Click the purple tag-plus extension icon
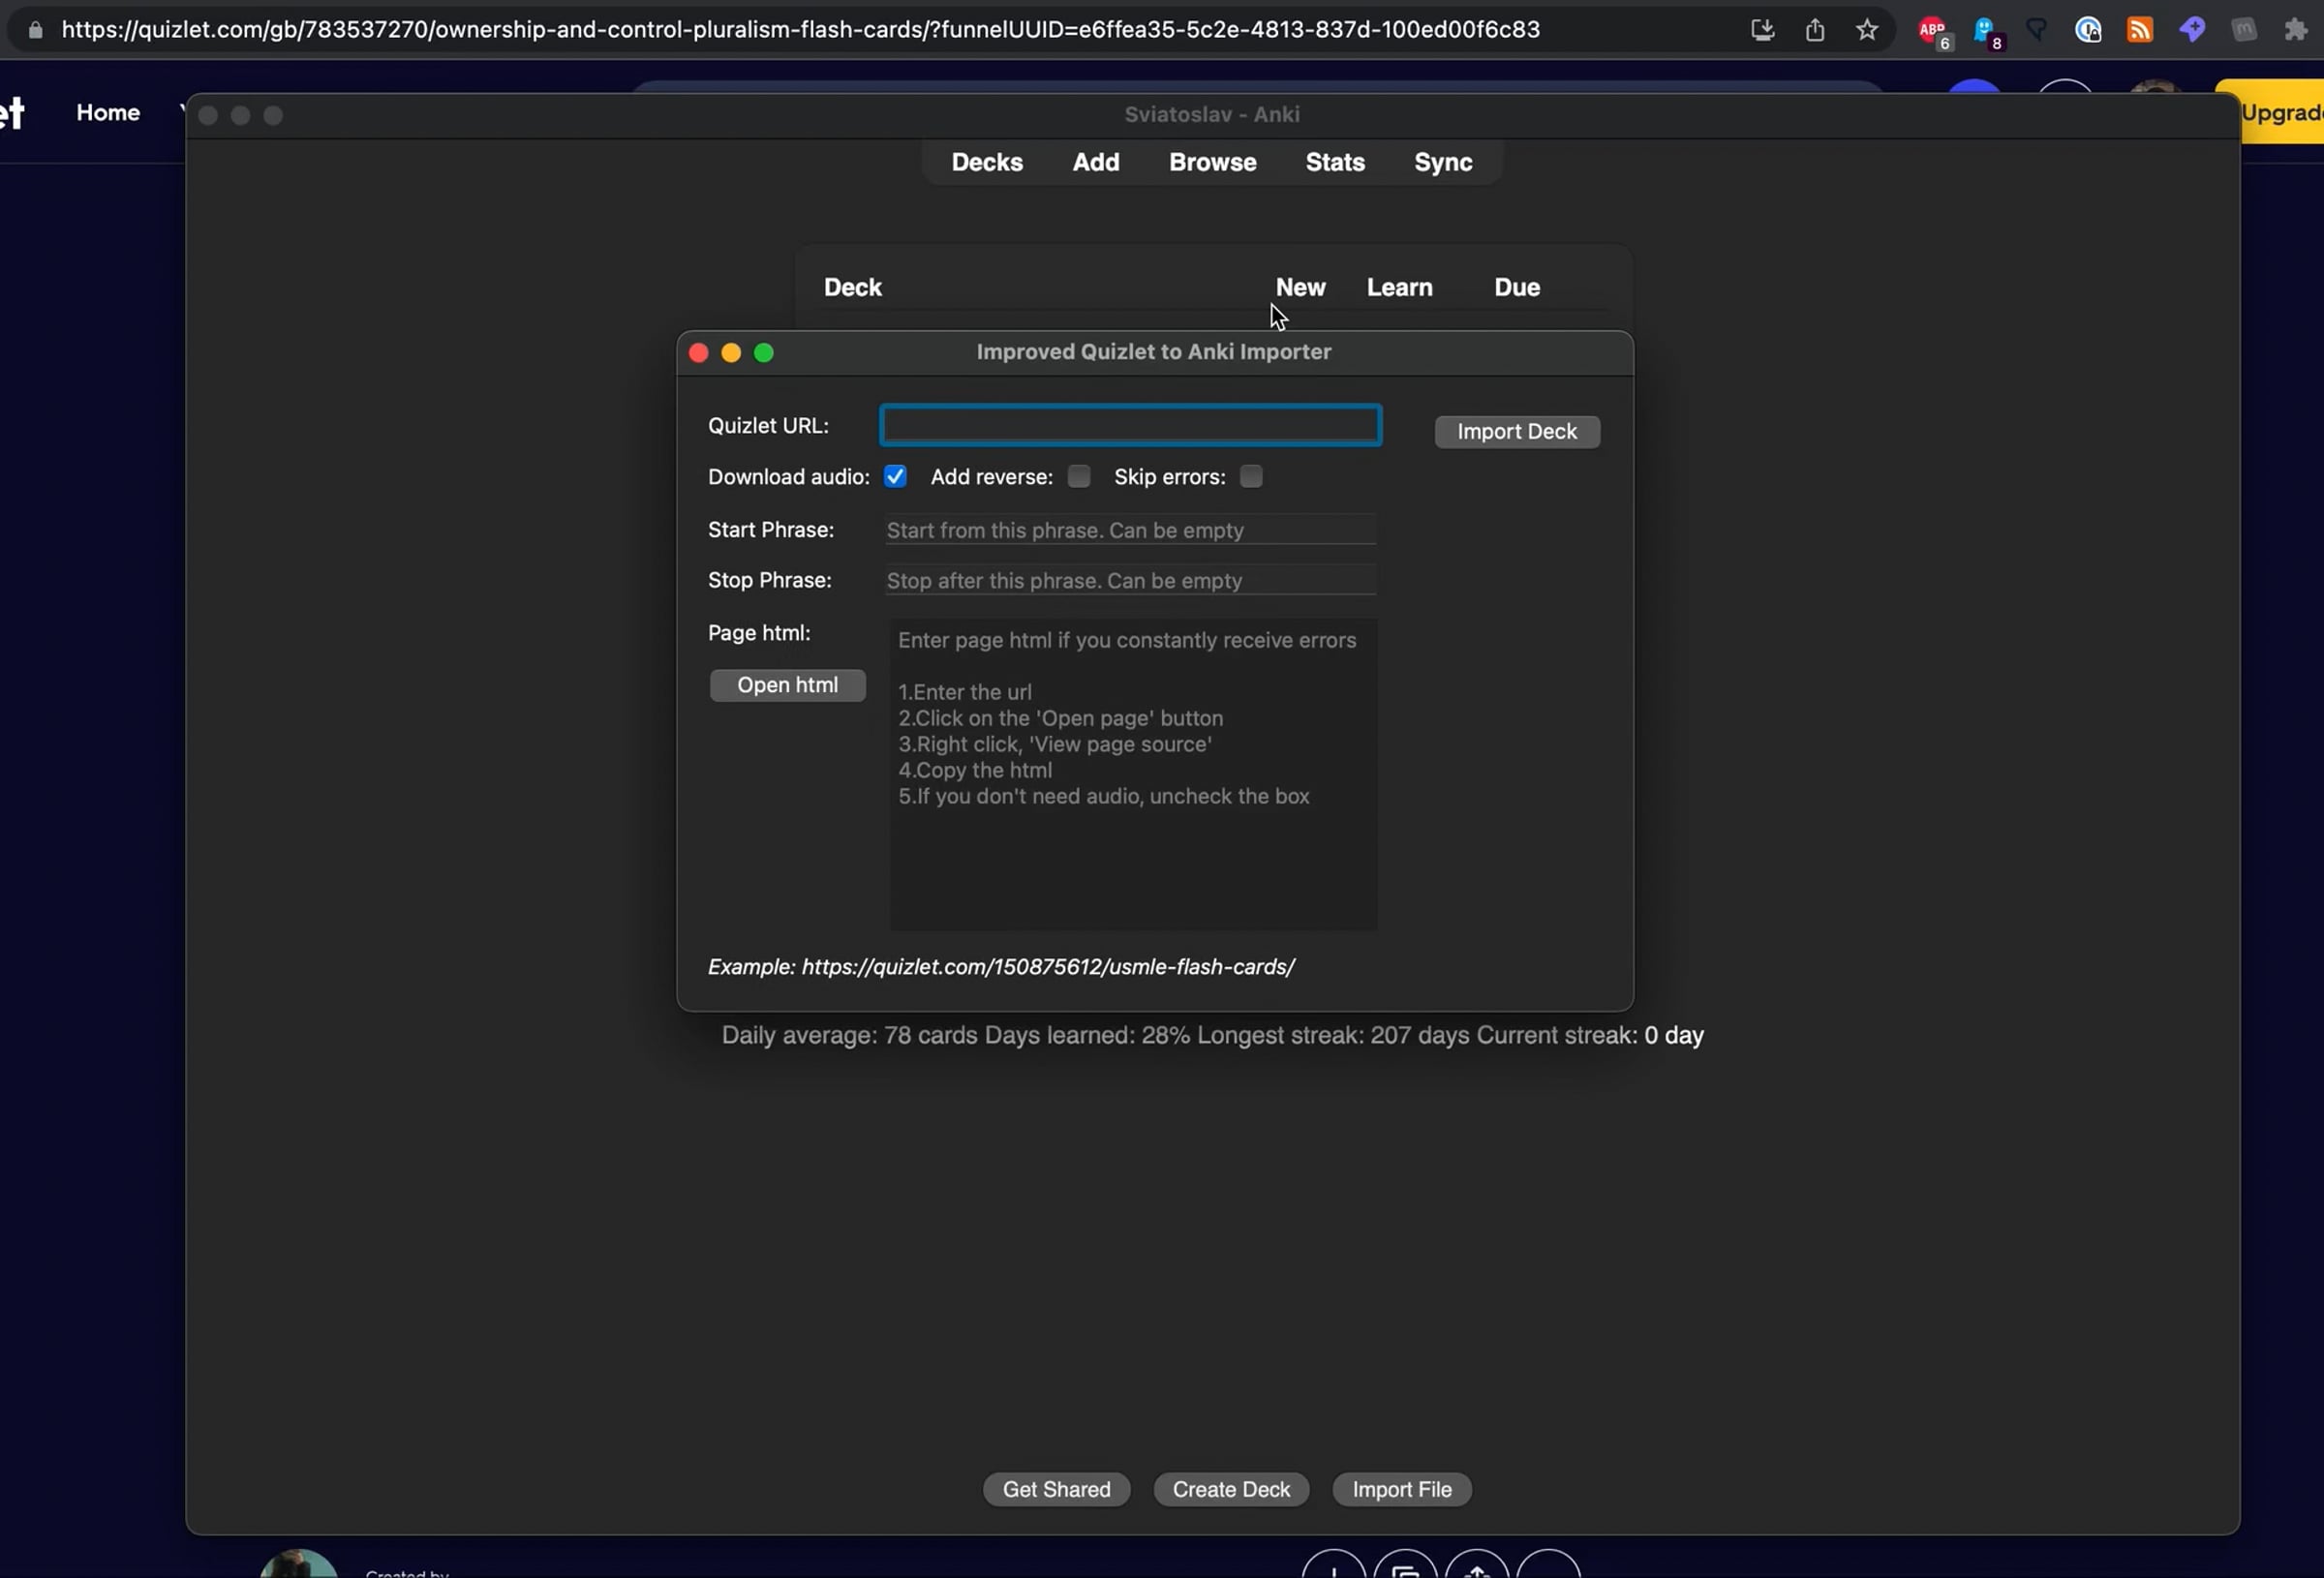The width and height of the screenshot is (2324, 1578). click(2192, 30)
